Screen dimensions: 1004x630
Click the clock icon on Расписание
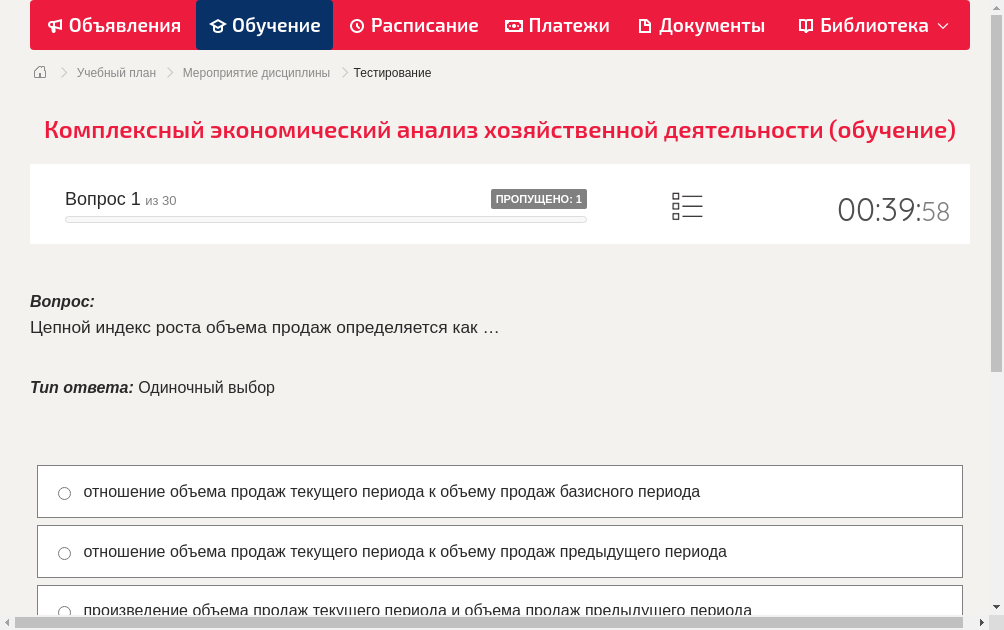click(x=356, y=25)
